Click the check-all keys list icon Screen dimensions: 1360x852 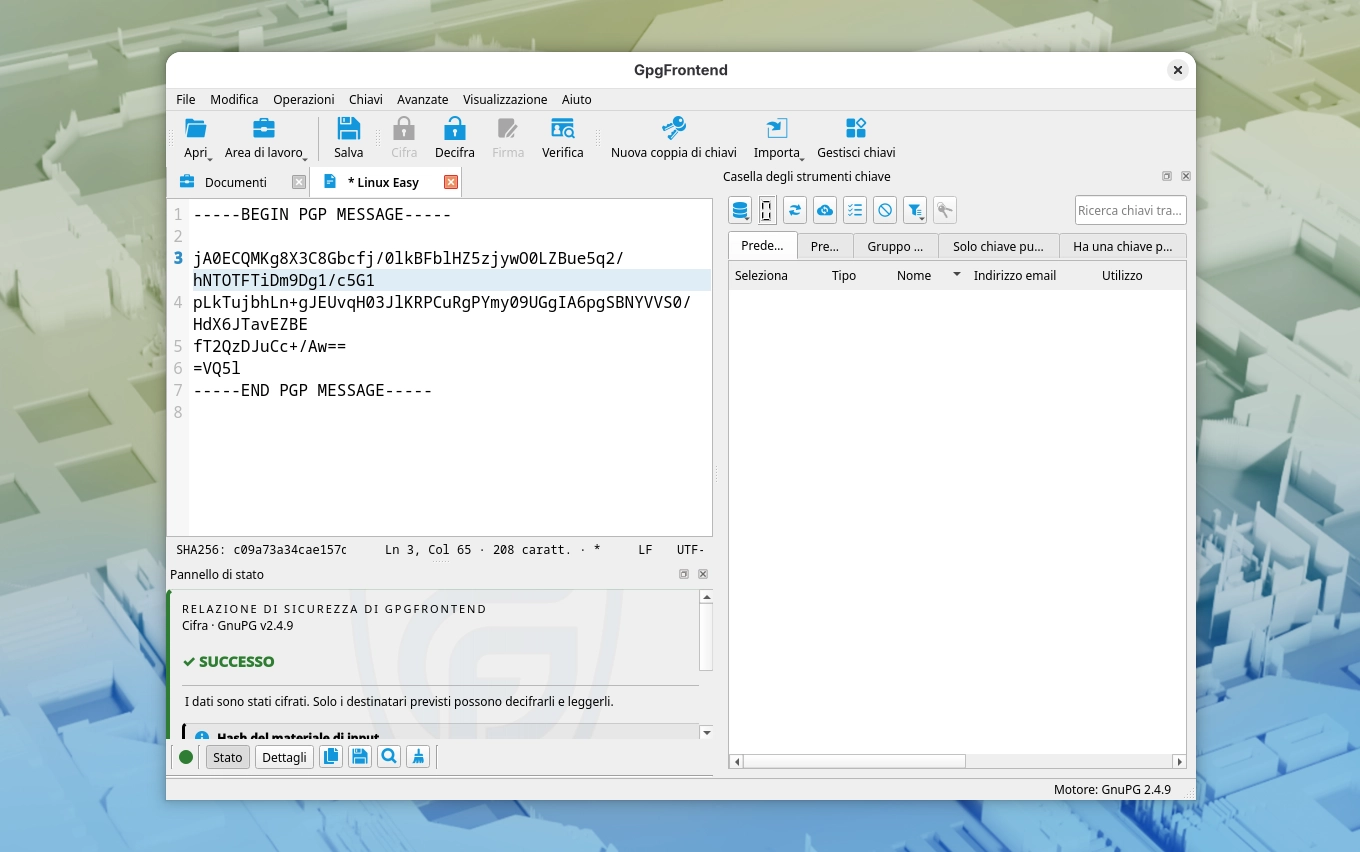pos(855,210)
